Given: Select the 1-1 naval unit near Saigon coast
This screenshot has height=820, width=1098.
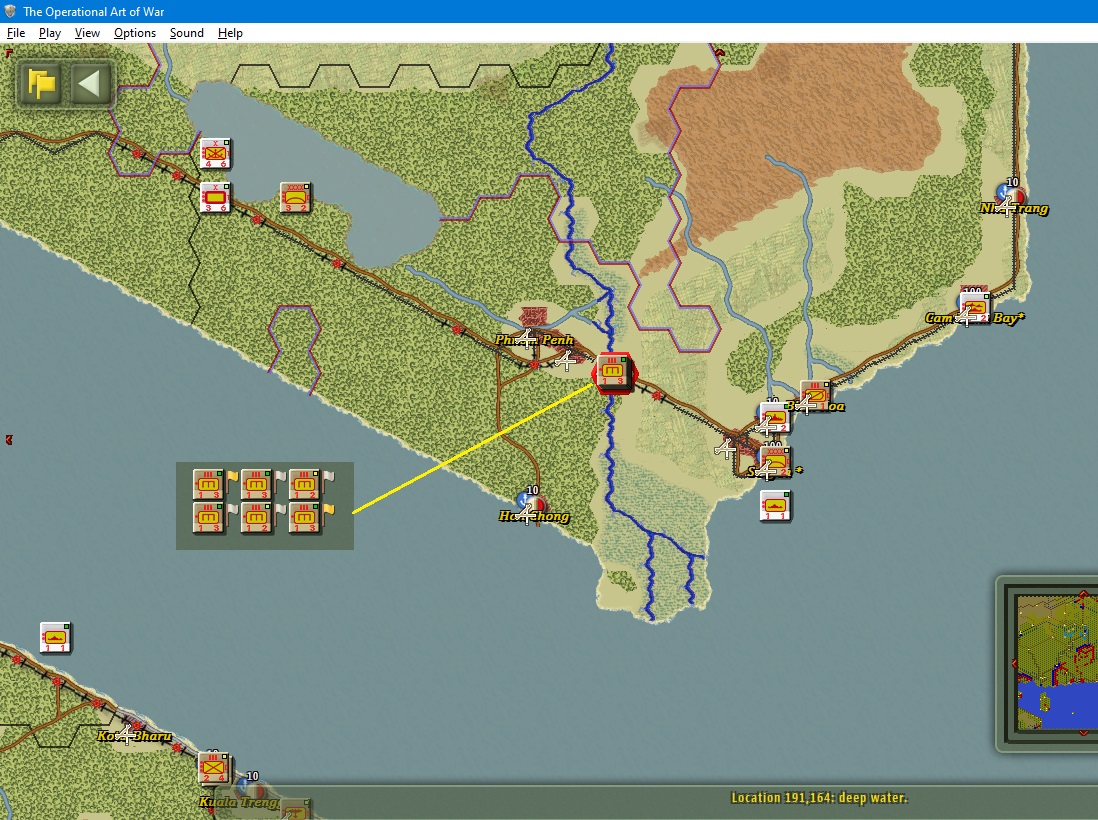Looking at the screenshot, I should coord(775,506).
